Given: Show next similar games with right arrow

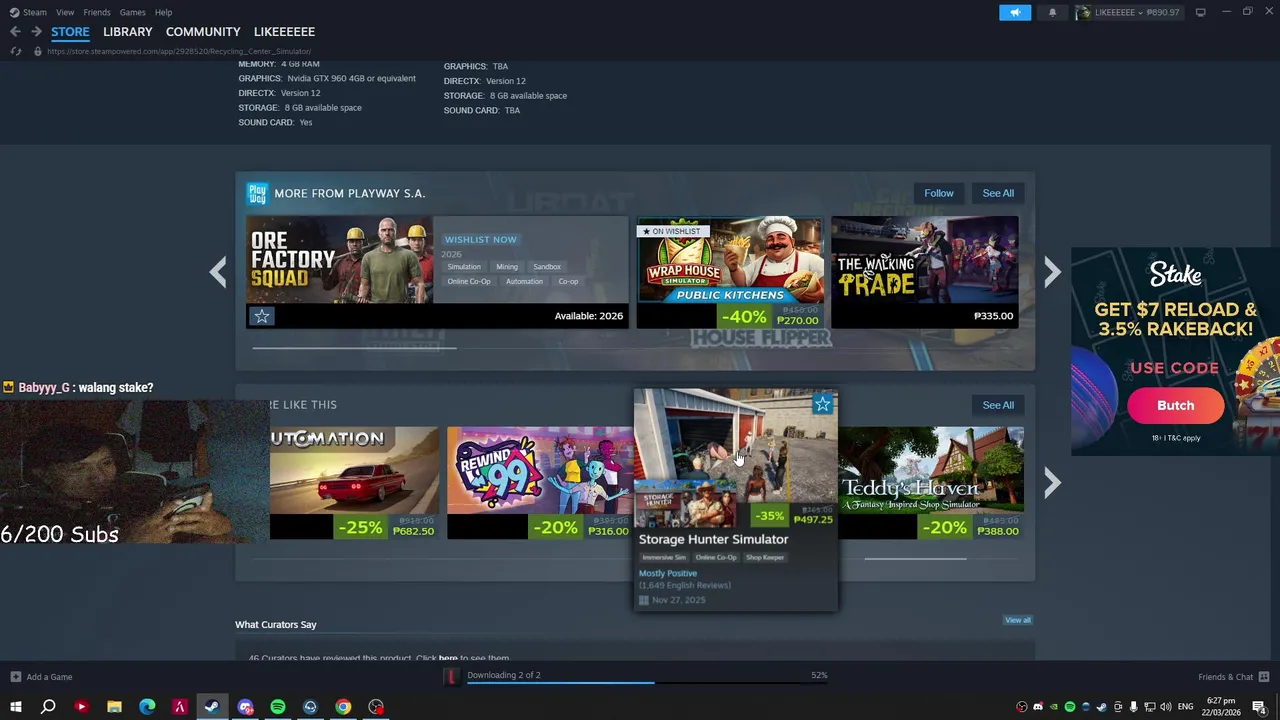Looking at the screenshot, I should (x=1052, y=483).
